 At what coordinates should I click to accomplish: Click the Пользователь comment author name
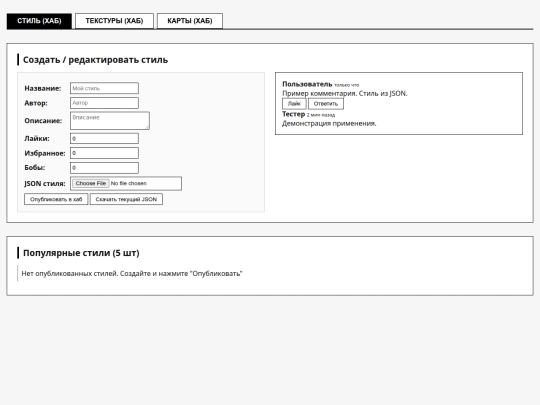(307, 84)
